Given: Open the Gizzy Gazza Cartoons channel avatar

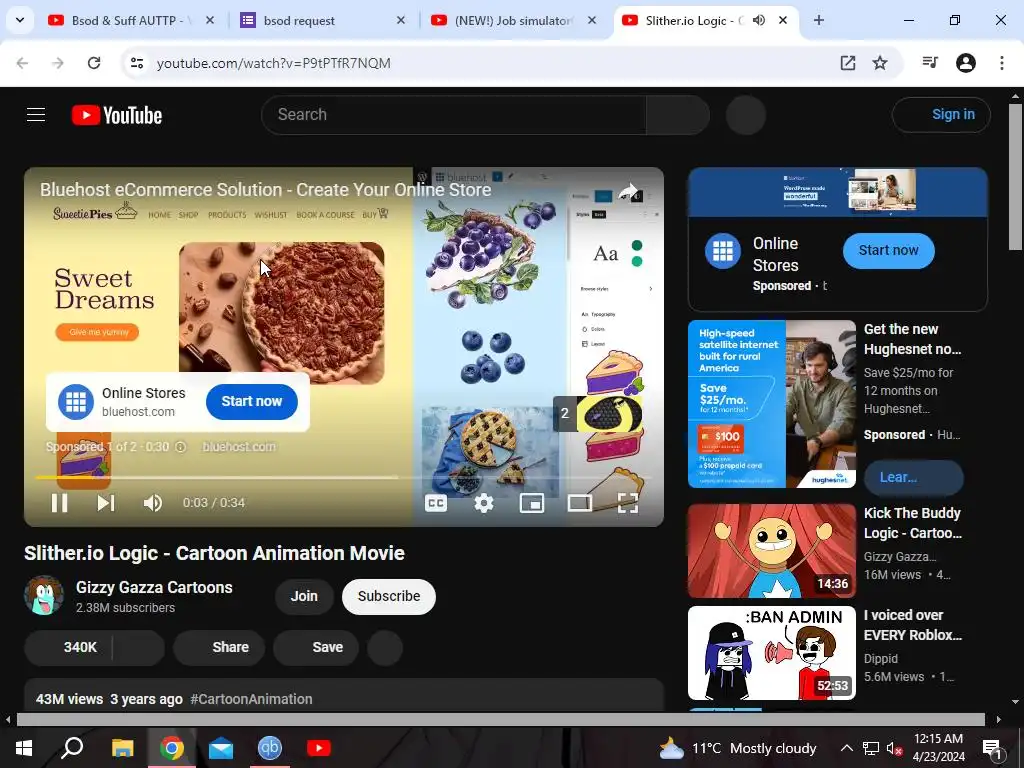Looking at the screenshot, I should pyautogui.click(x=44, y=596).
